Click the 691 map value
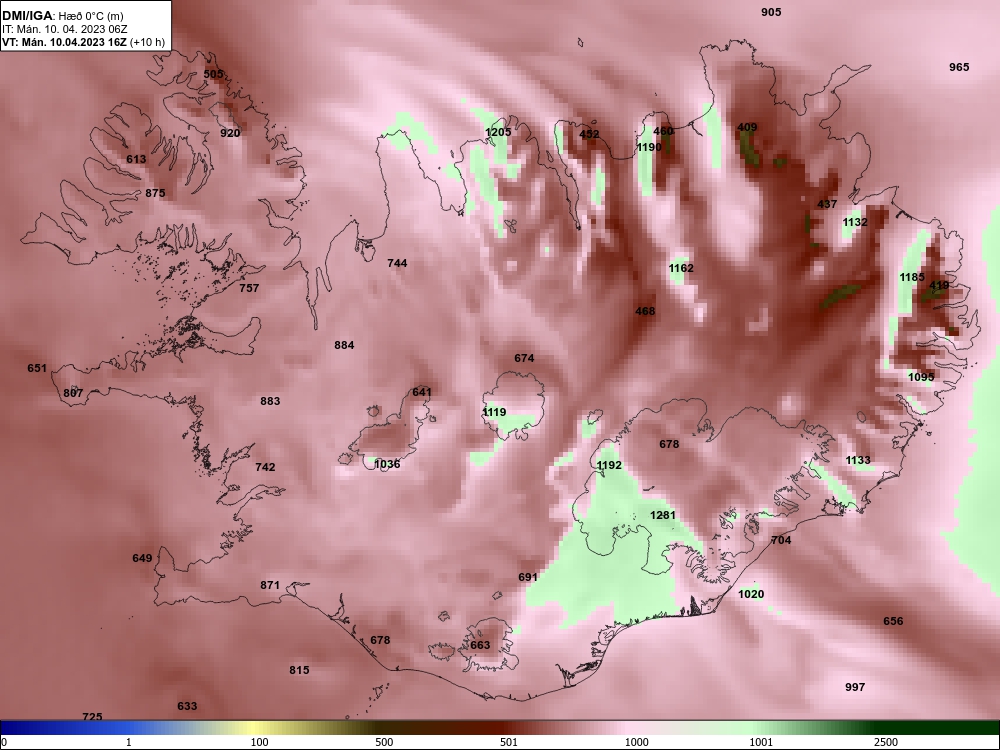This screenshot has height=750, width=1000. click(x=528, y=577)
